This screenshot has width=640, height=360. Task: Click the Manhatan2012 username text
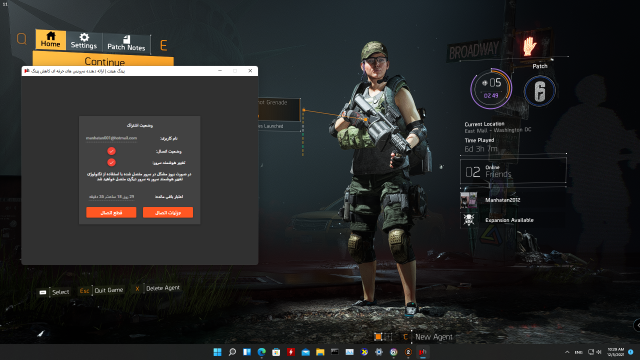click(x=502, y=200)
